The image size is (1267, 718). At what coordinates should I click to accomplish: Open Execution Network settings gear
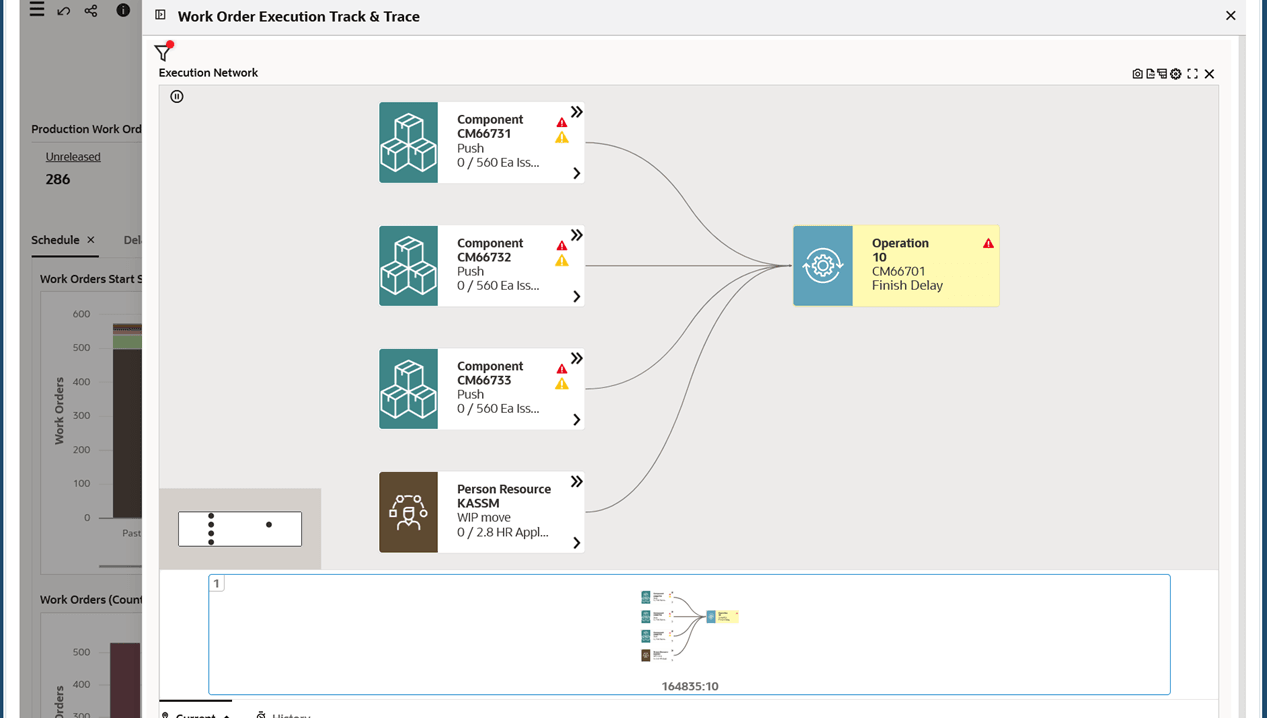[1176, 74]
